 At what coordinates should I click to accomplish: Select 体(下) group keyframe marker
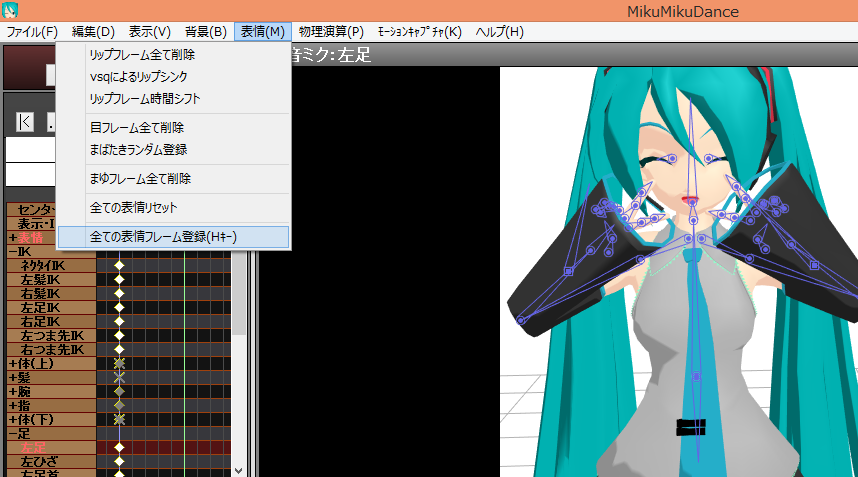(x=119, y=420)
